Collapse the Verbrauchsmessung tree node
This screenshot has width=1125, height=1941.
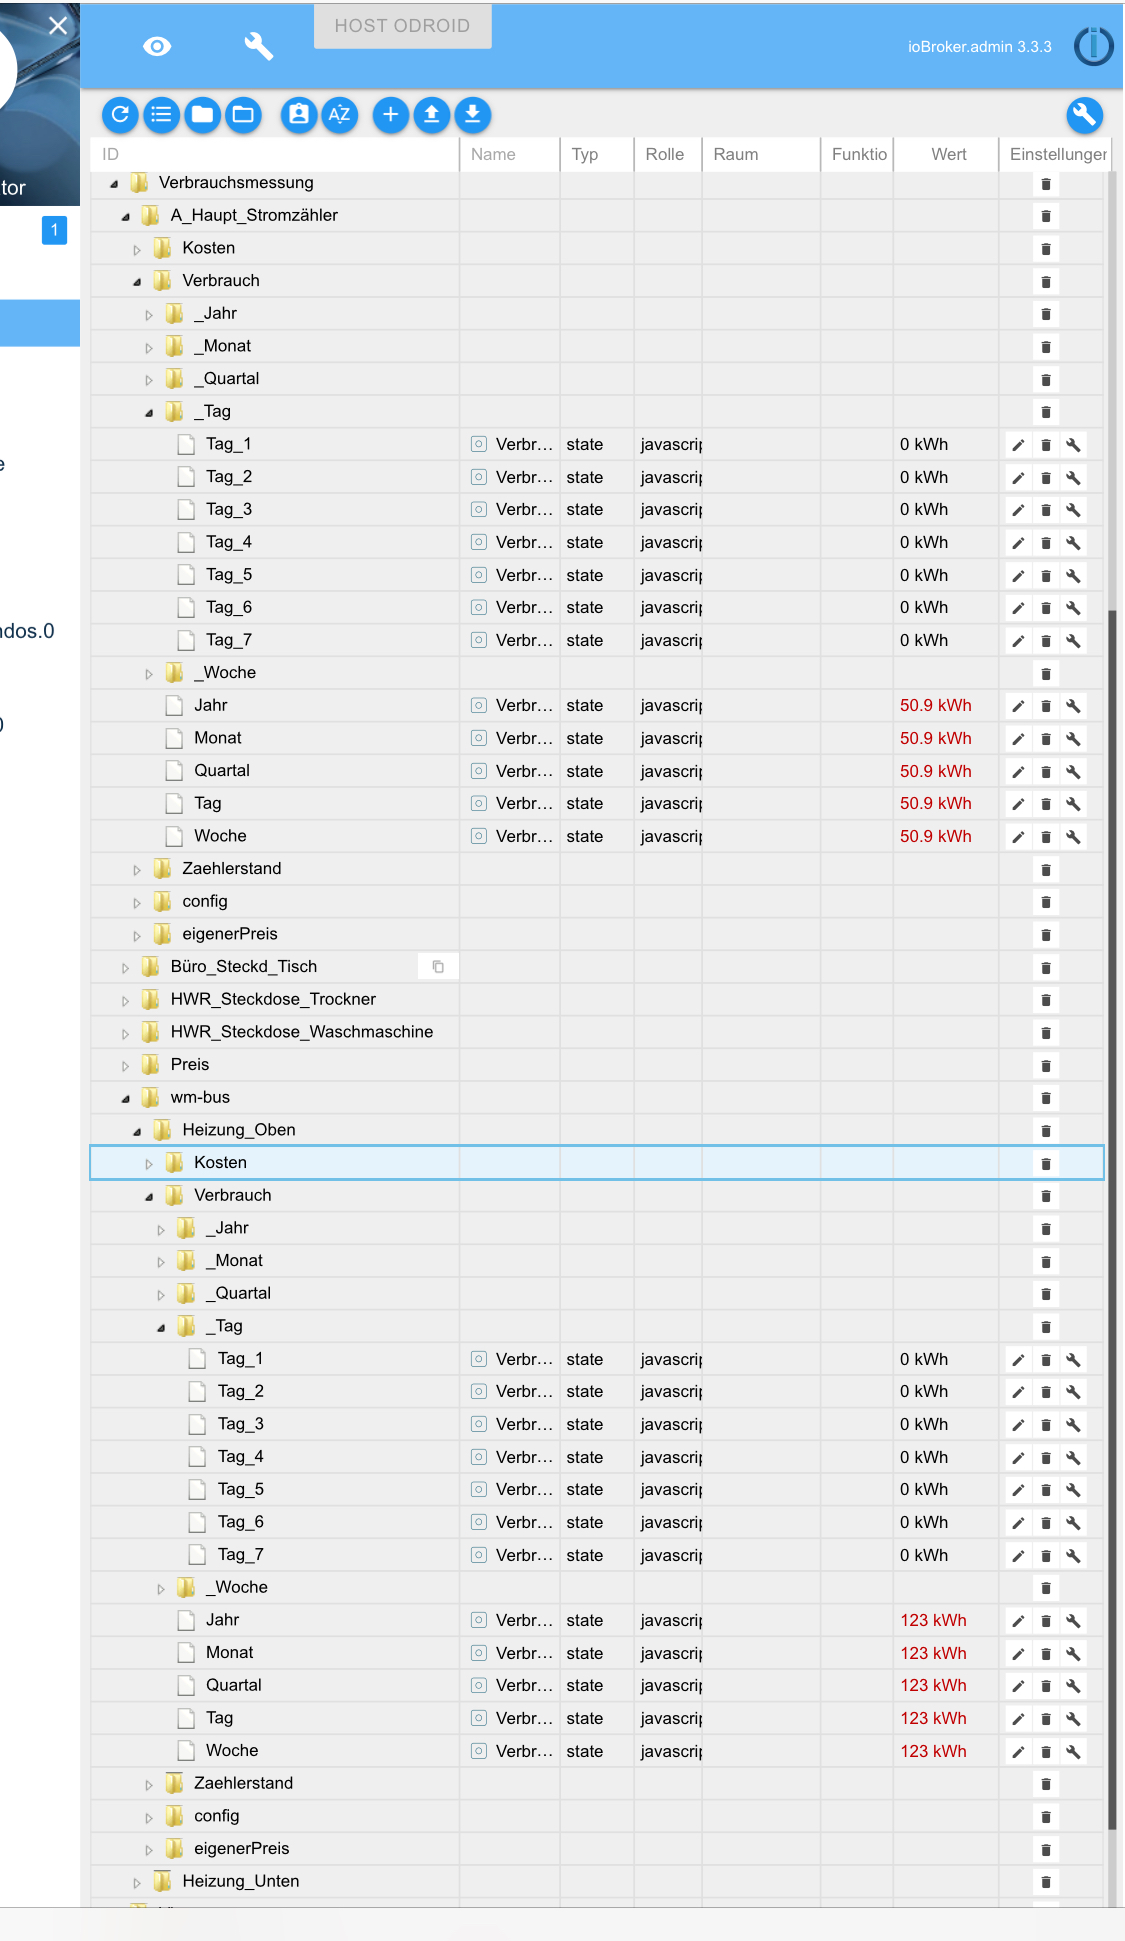(x=114, y=183)
